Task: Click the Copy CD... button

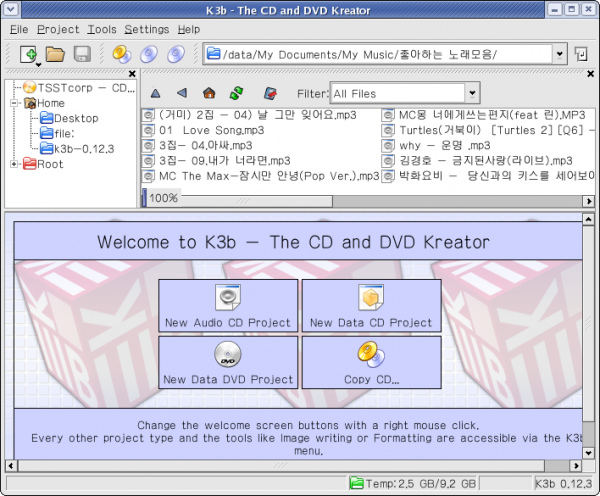Action: 371,362
